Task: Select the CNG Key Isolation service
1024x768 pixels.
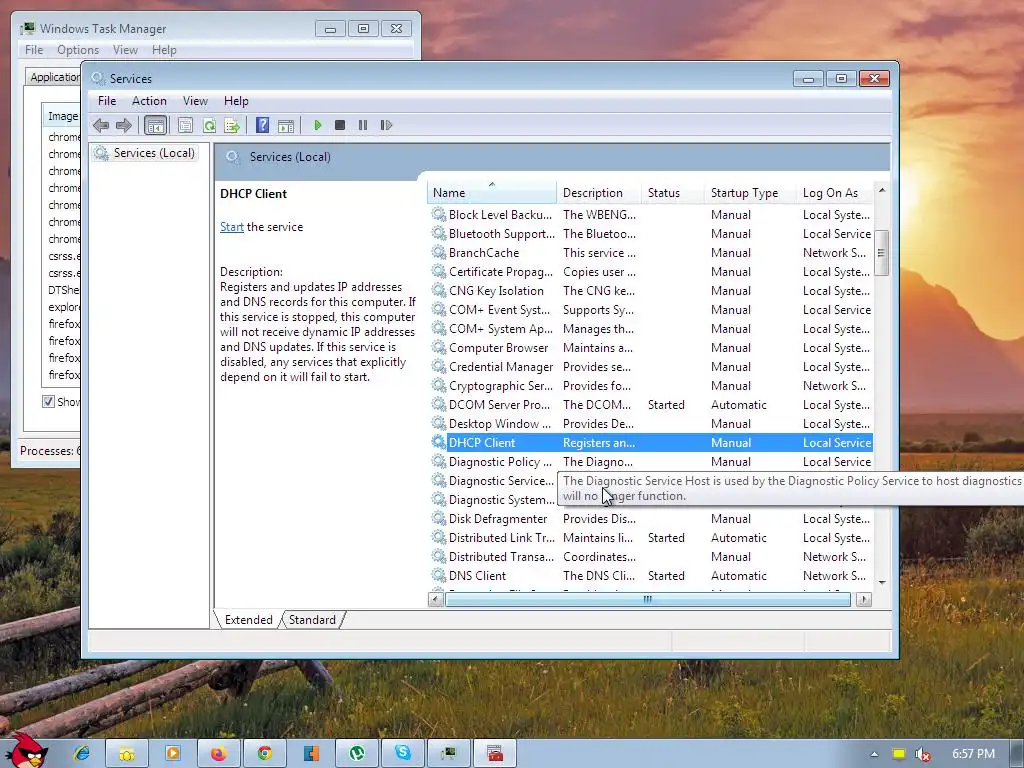Action: click(651, 291)
